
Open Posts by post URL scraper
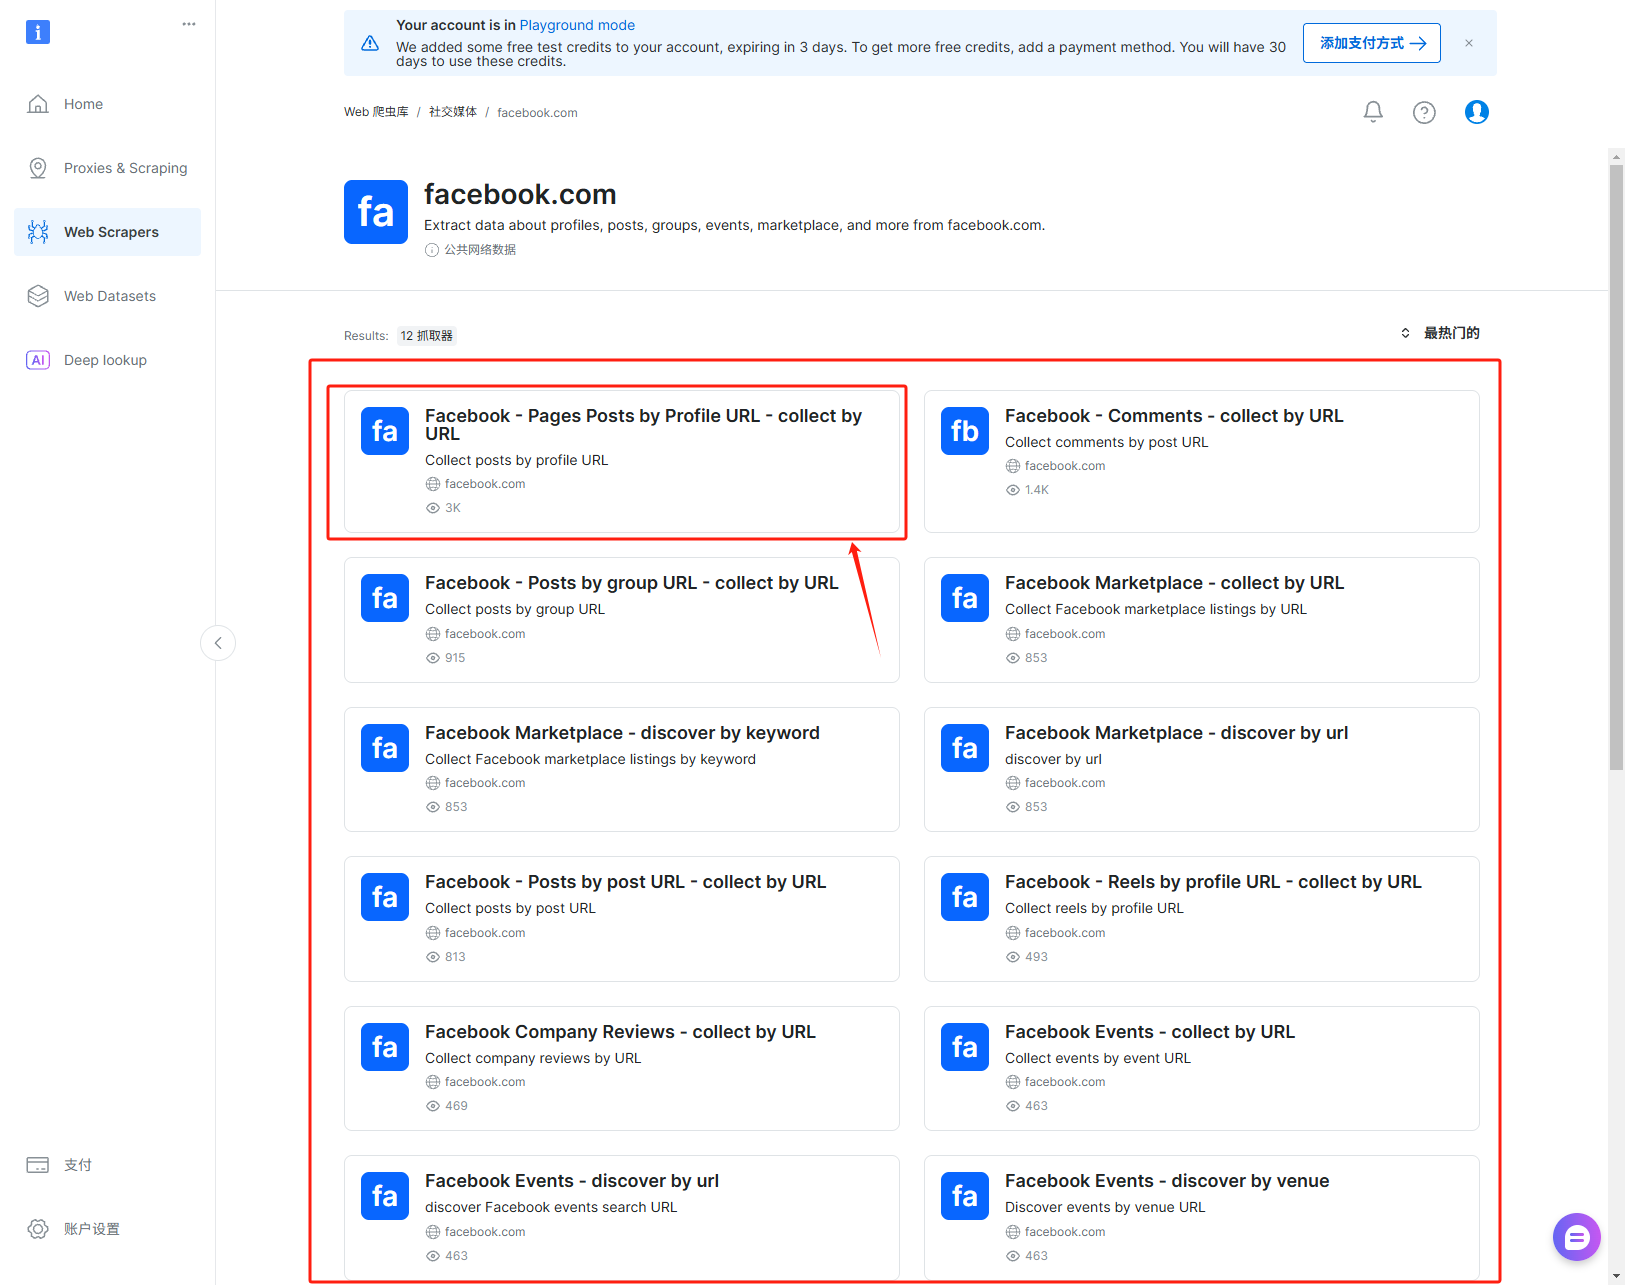pyautogui.click(x=622, y=919)
